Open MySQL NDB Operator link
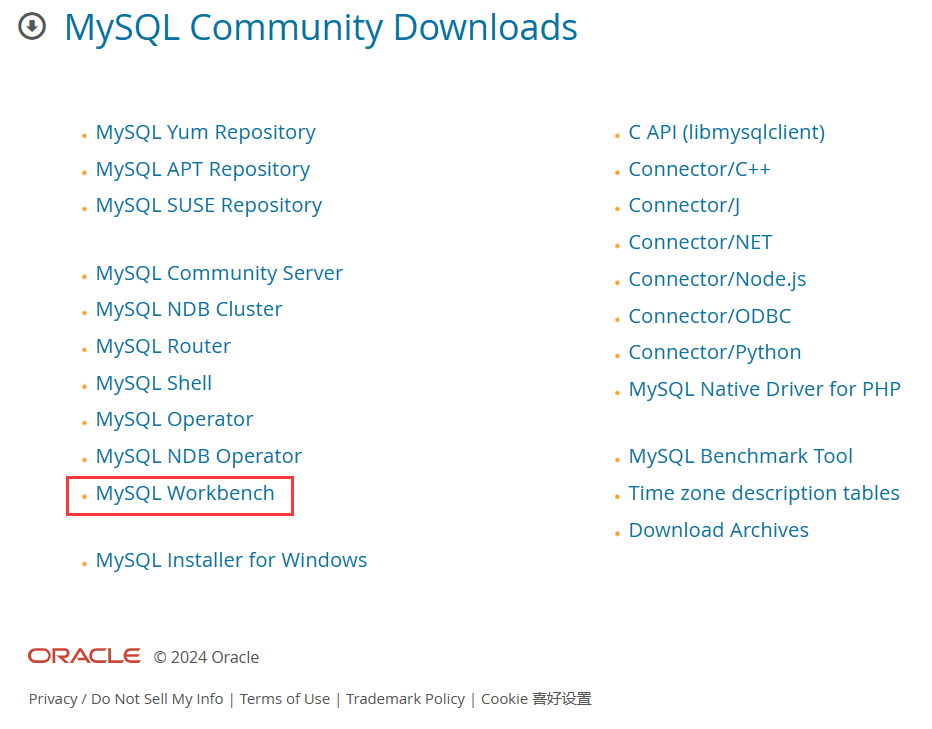 (199, 457)
